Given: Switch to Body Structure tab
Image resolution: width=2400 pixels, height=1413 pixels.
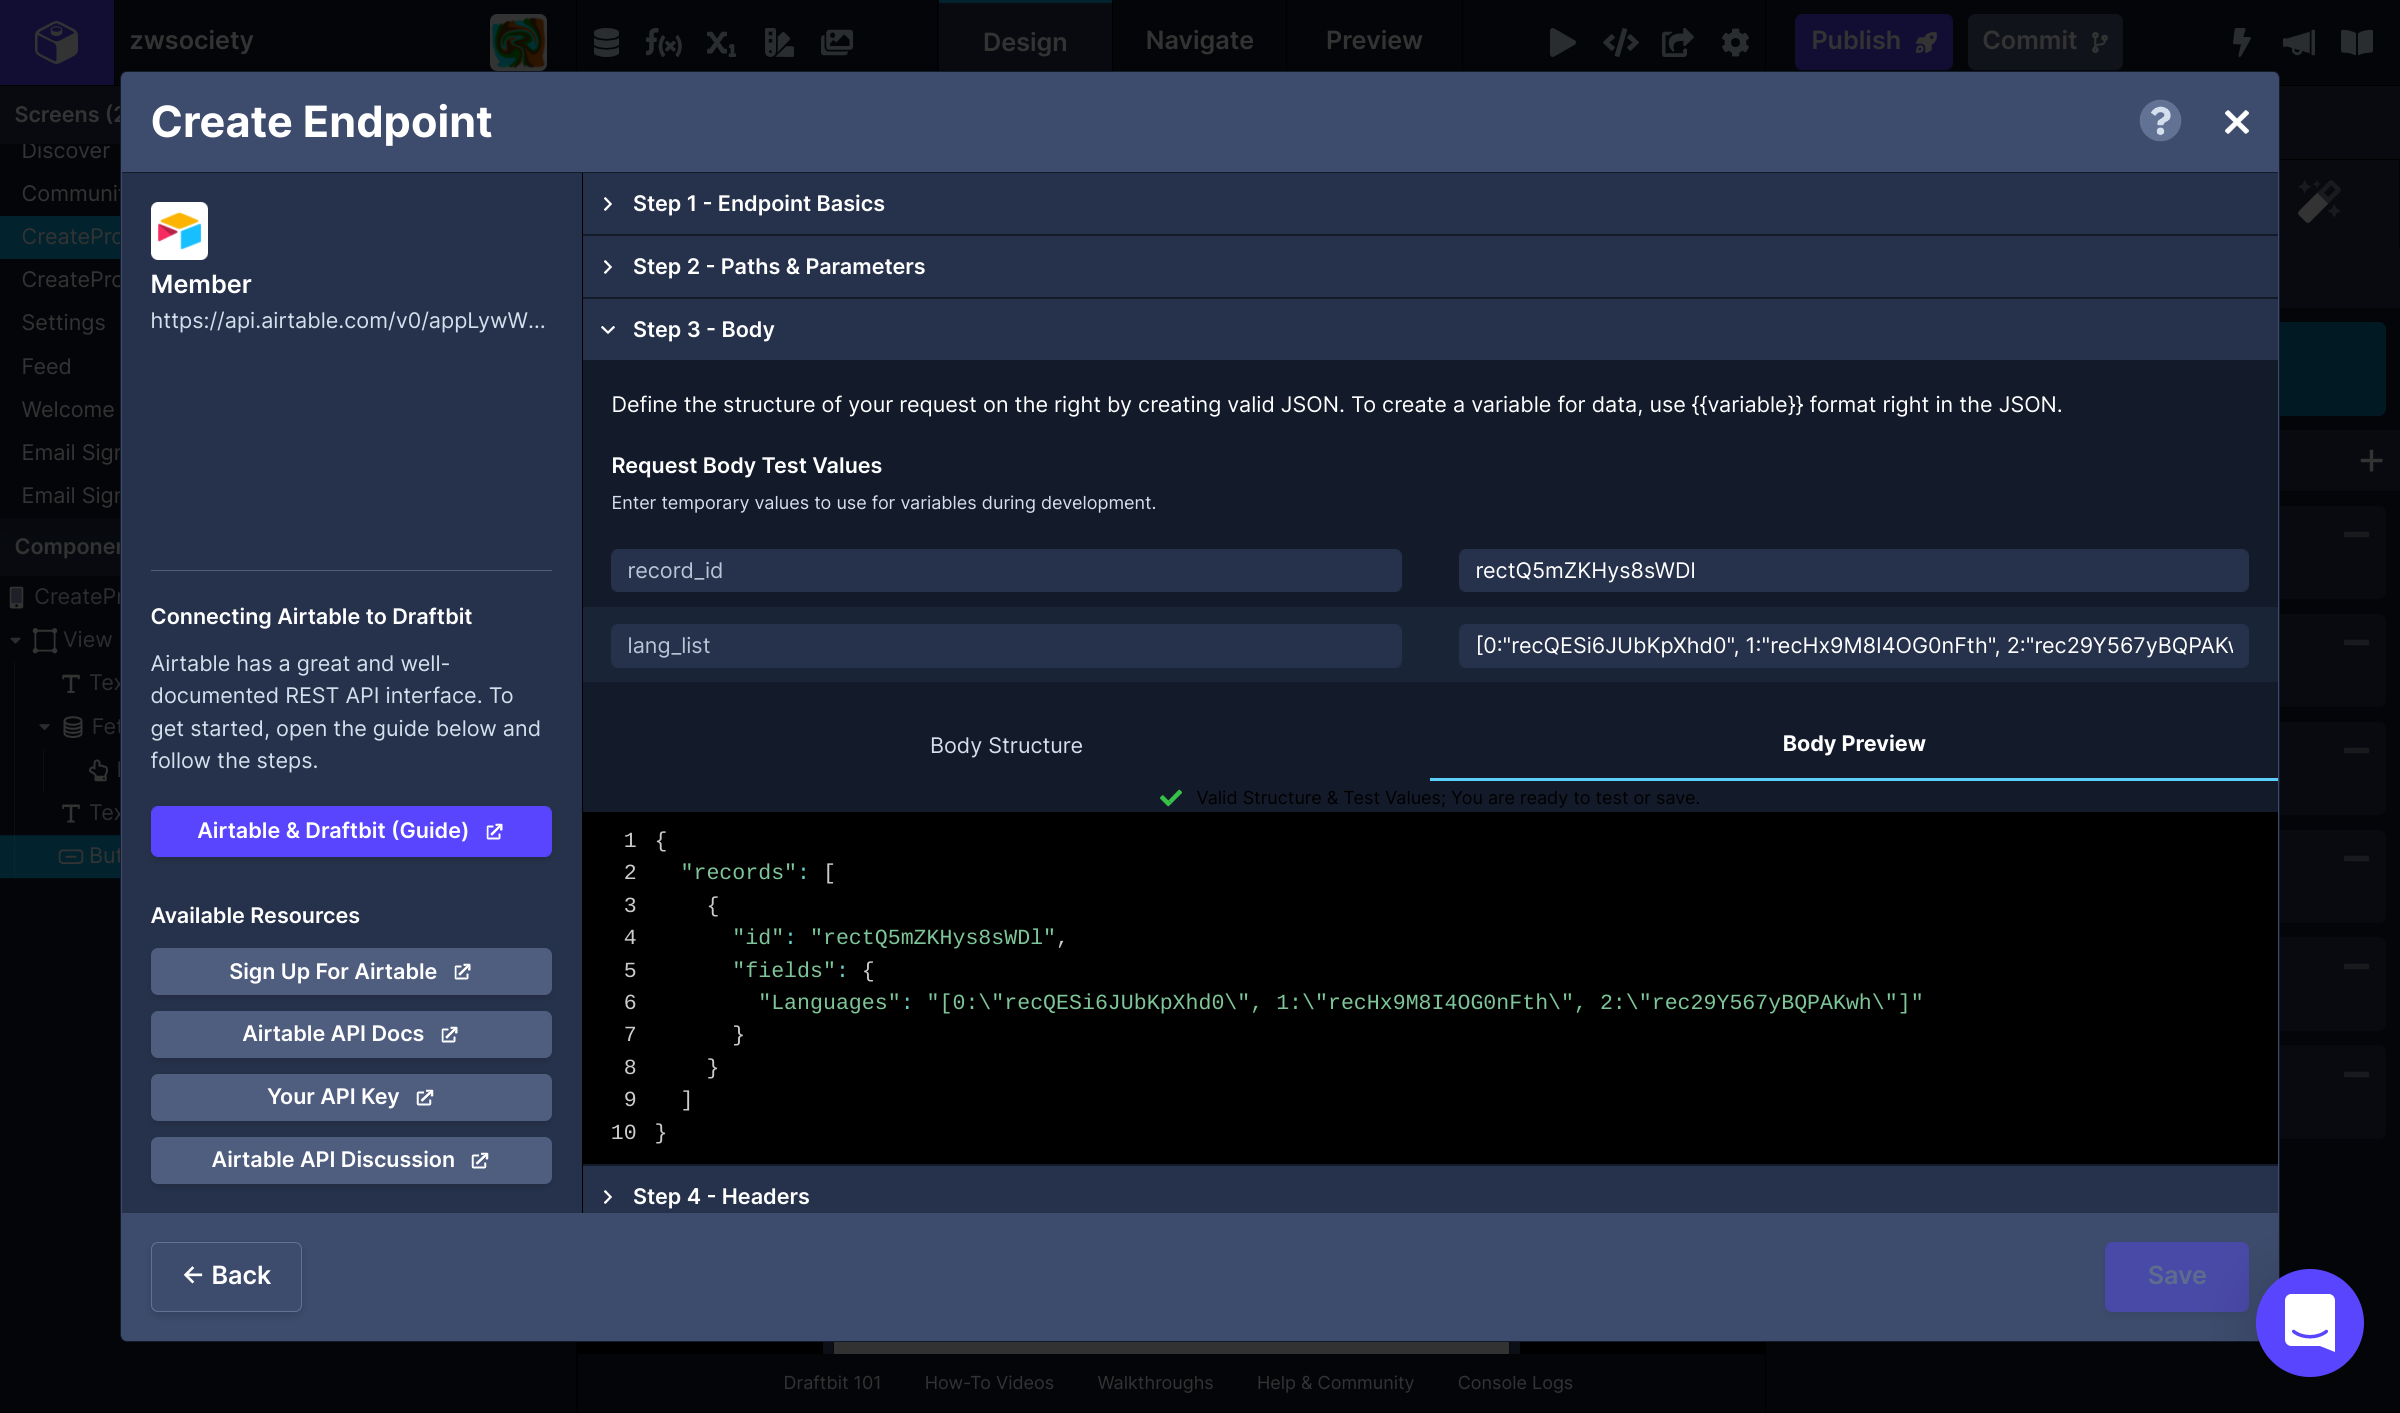Looking at the screenshot, I should click(1006, 745).
